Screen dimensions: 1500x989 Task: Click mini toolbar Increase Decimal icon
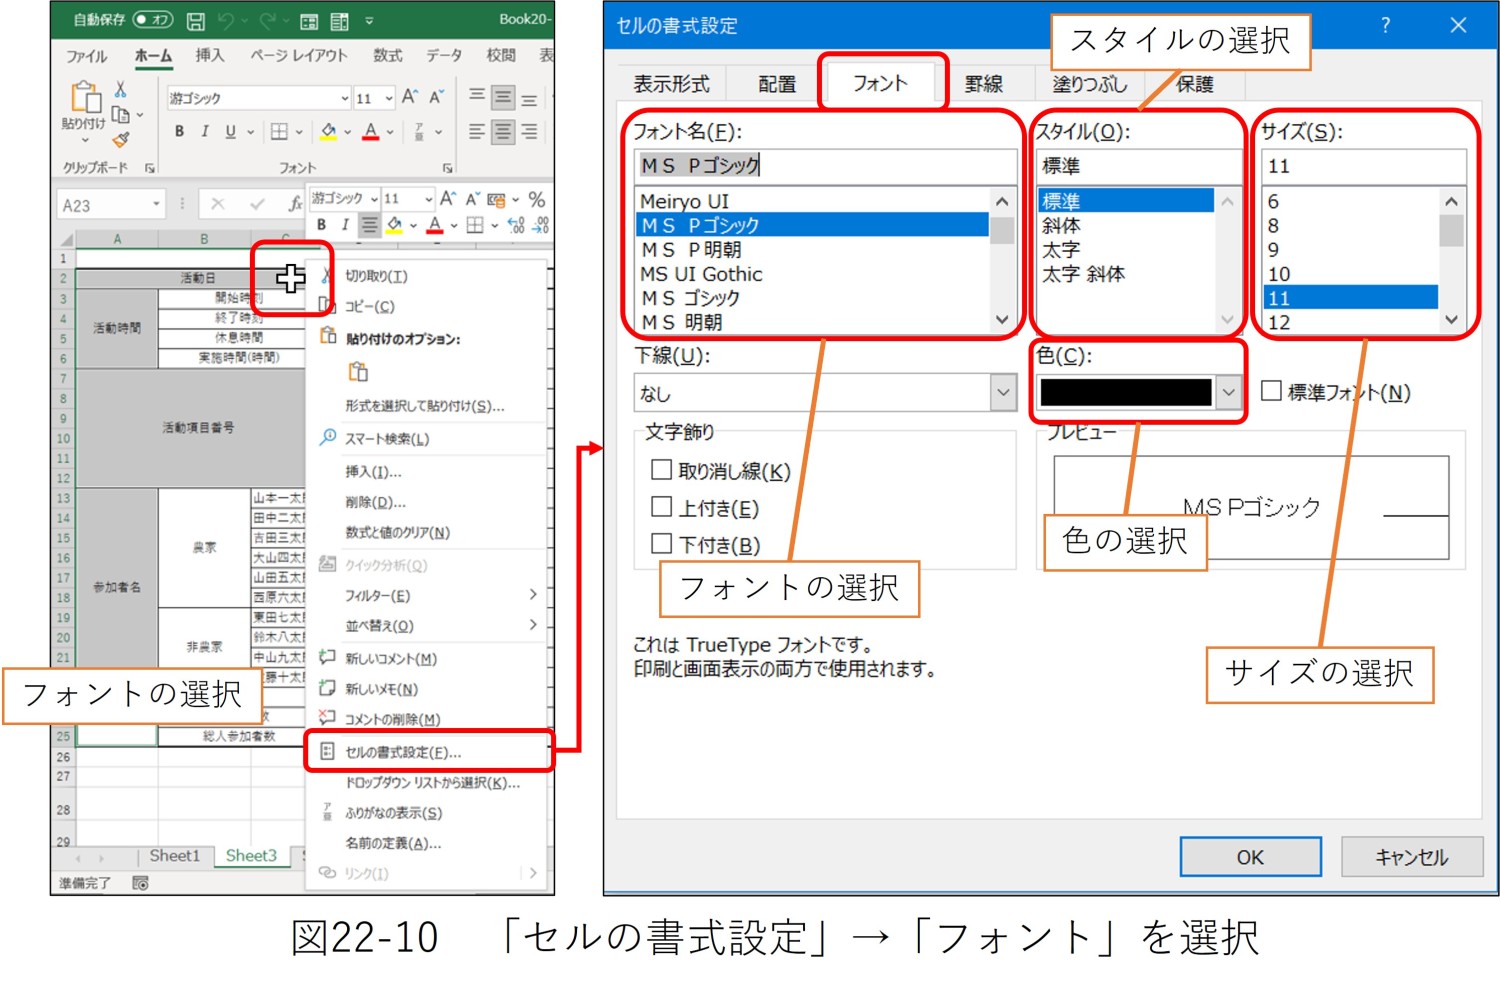tap(516, 225)
